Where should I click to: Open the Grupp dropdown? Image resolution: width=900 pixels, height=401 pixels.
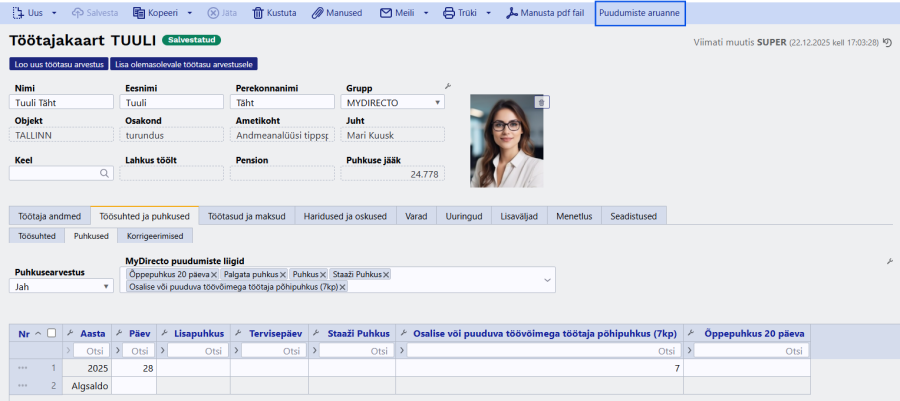click(439, 102)
